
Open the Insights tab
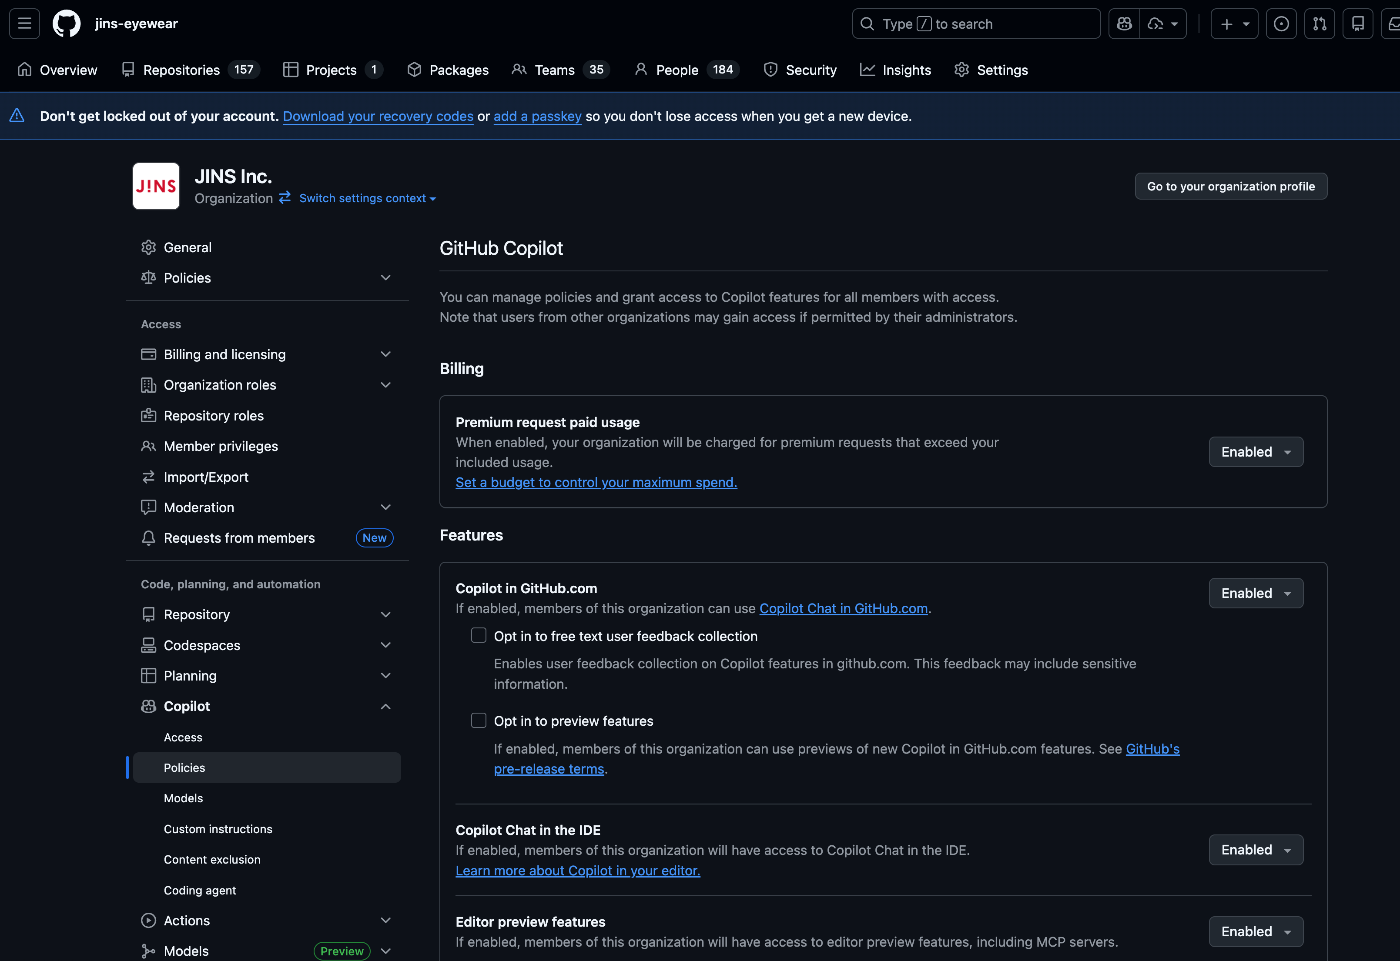(896, 70)
